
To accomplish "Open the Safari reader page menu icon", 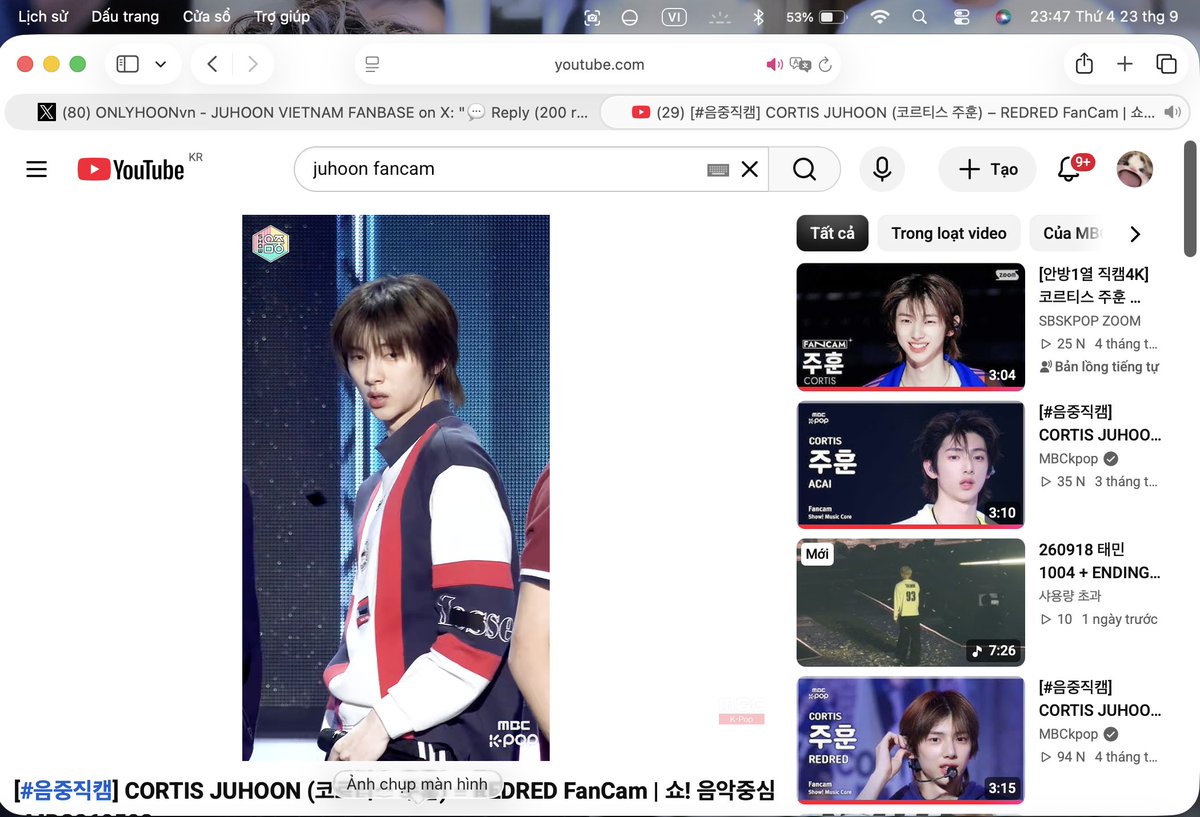I will [x=372, y=64].
